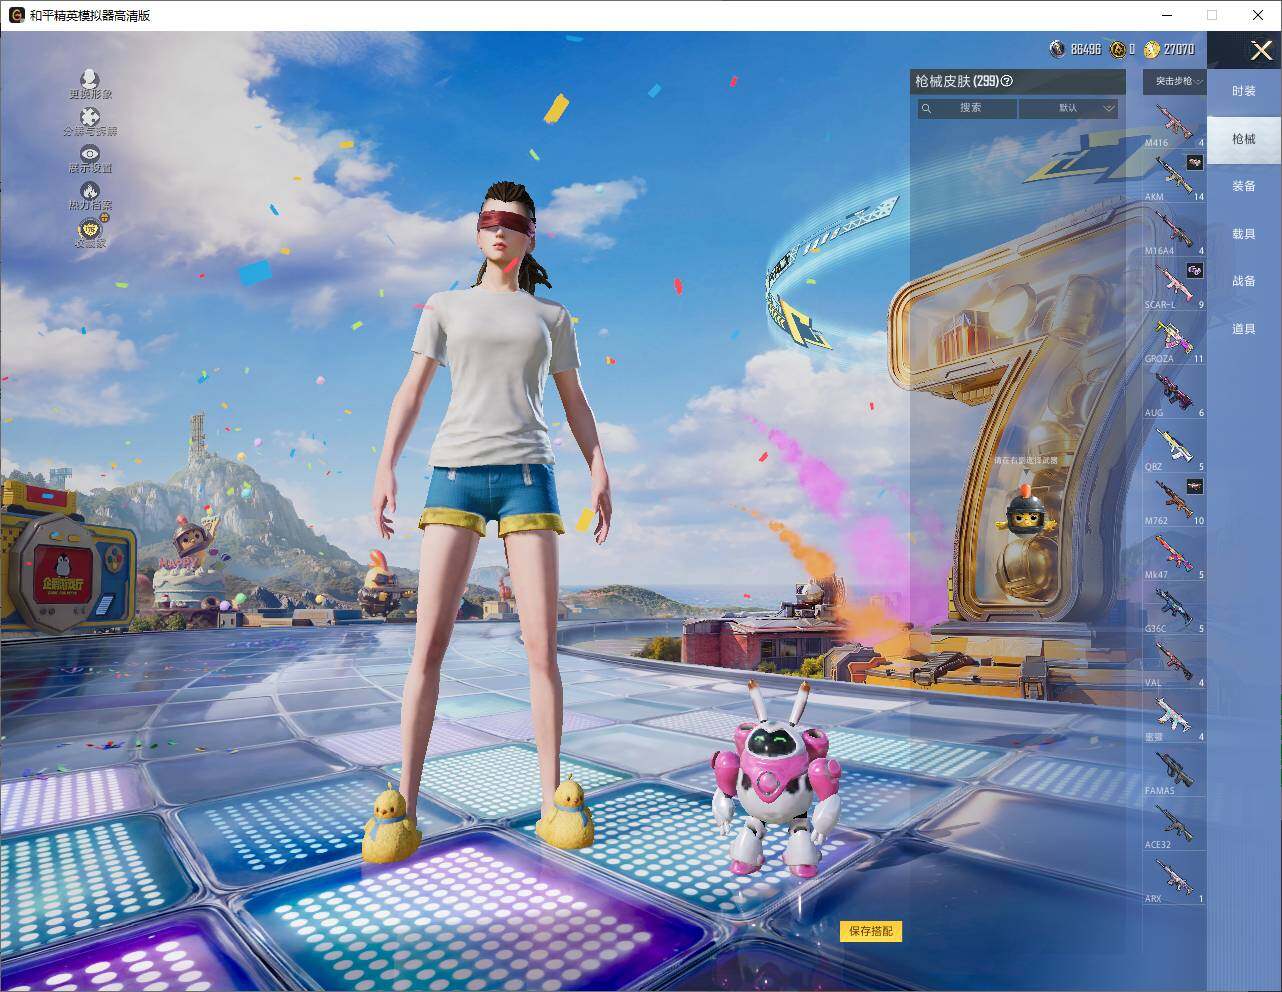The width and height of the screenshot is (1282, 992).
Task: Click the gold coin currency icon
Action: pos(1152,49)
